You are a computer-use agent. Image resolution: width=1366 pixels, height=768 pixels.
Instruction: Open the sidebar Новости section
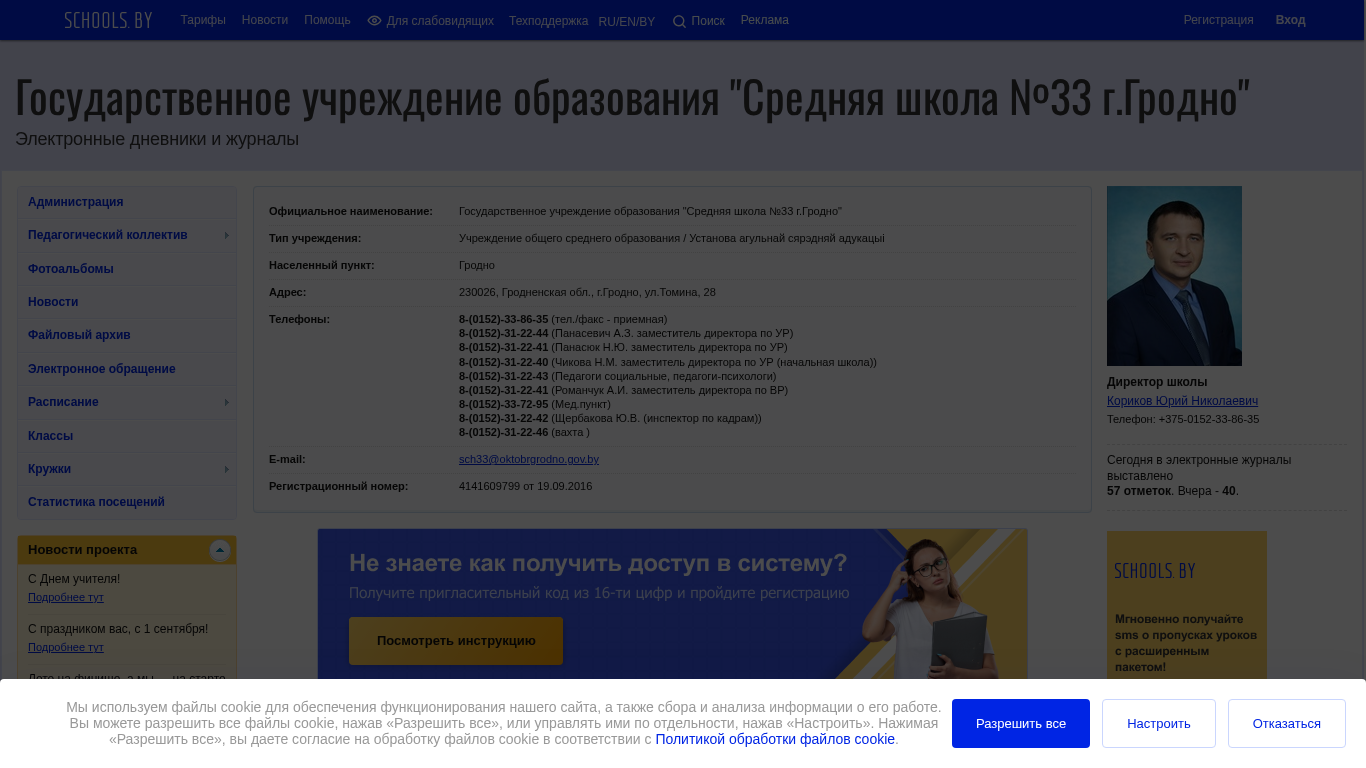pyautogui.click(x=127, y=302)
